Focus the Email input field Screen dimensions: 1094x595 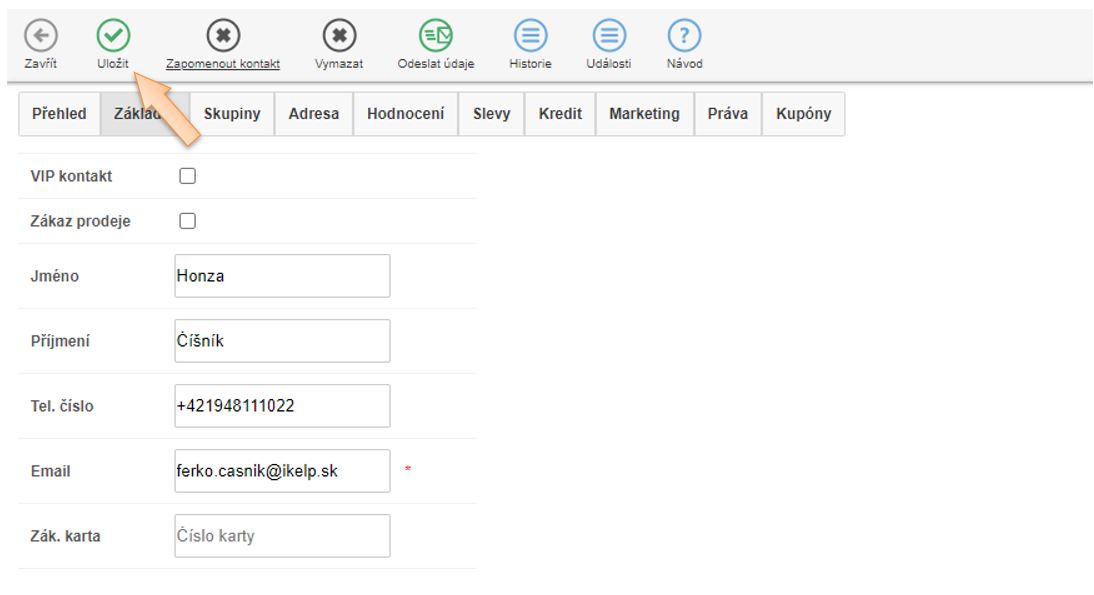tap(282, 471)
